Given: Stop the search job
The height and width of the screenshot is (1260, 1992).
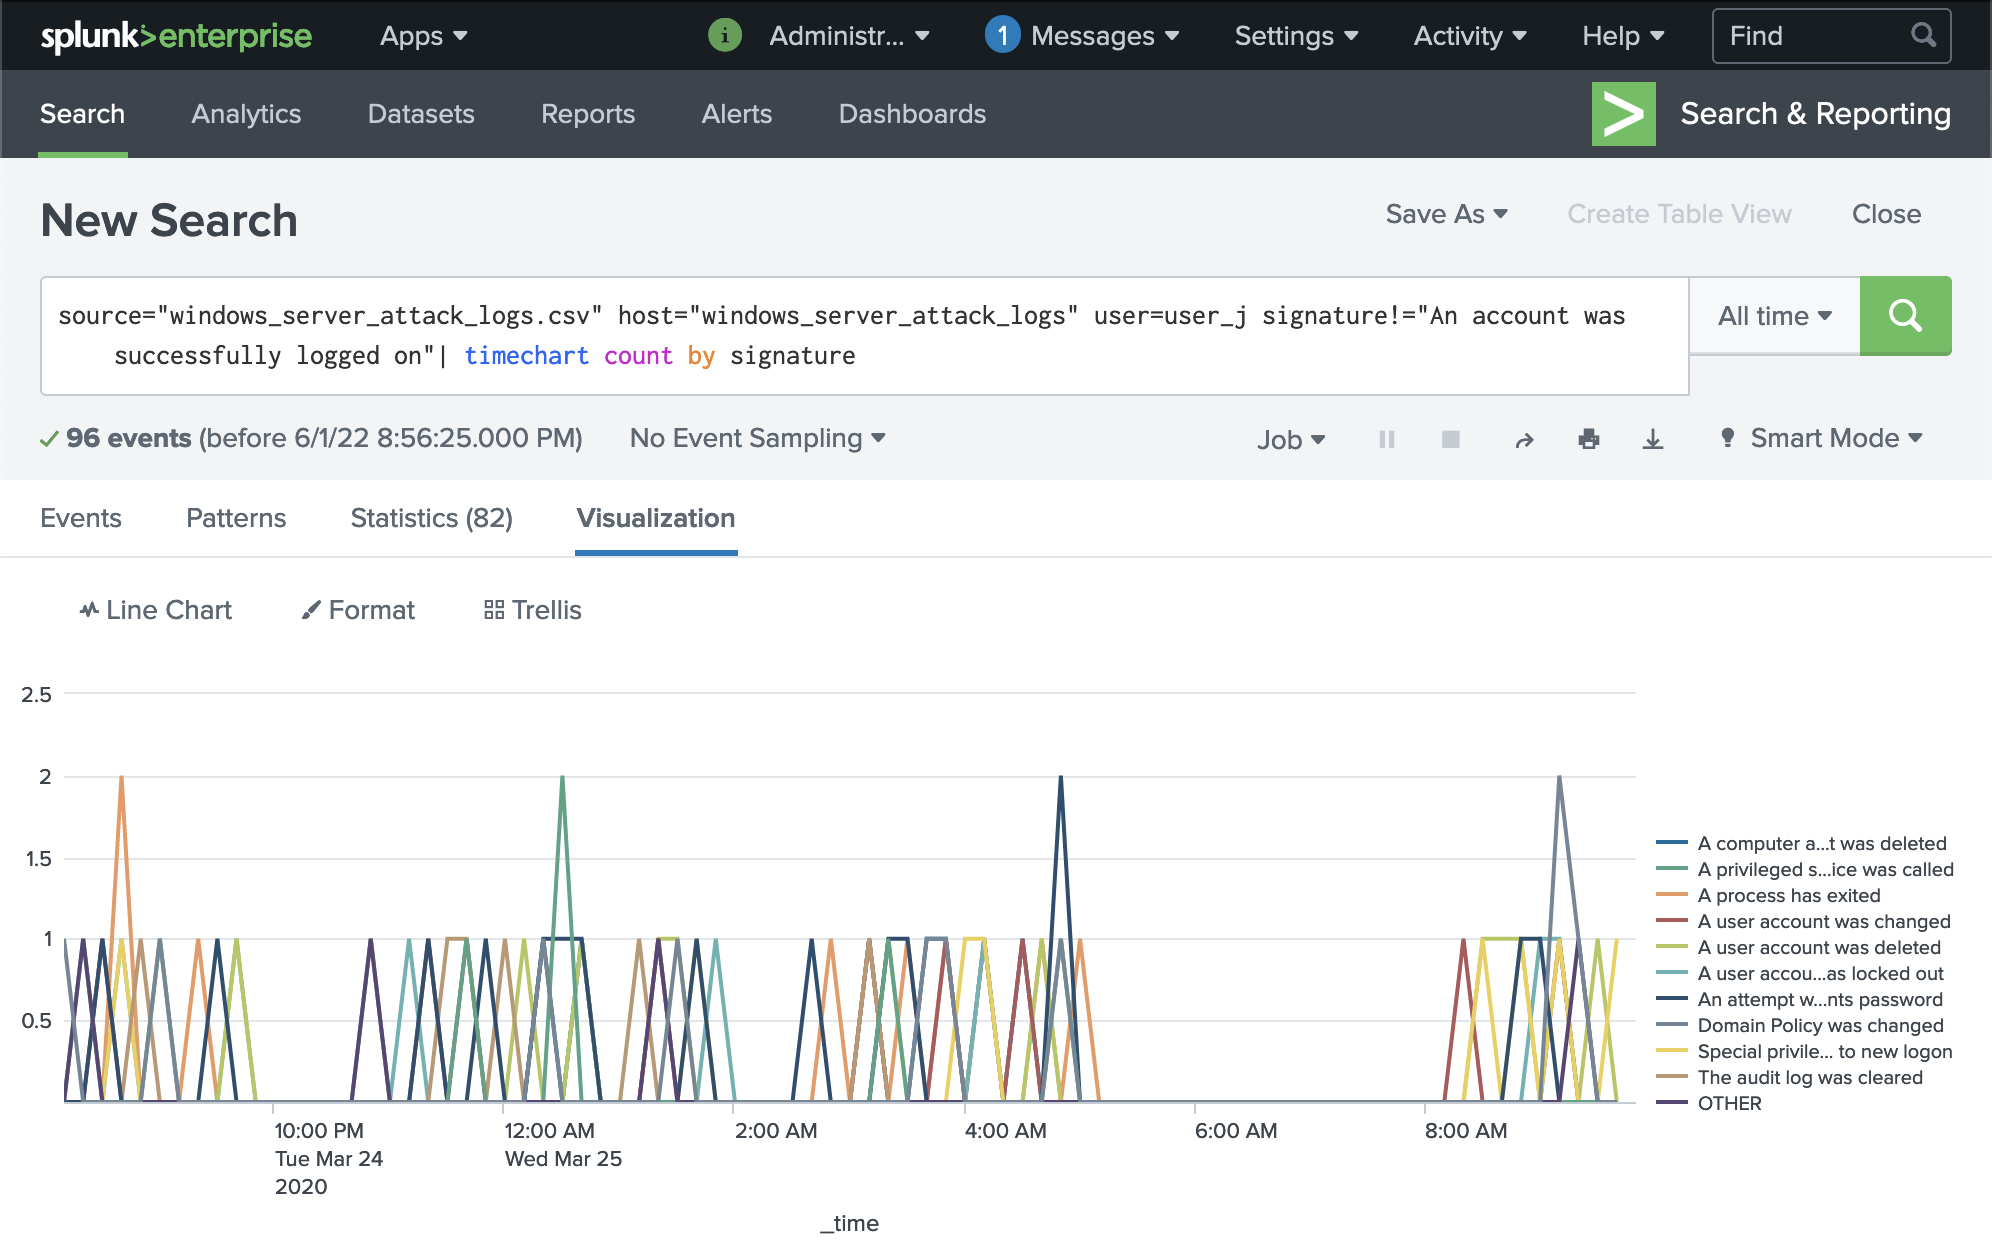Looking at the screenshot, I should tap(1450, 439).
